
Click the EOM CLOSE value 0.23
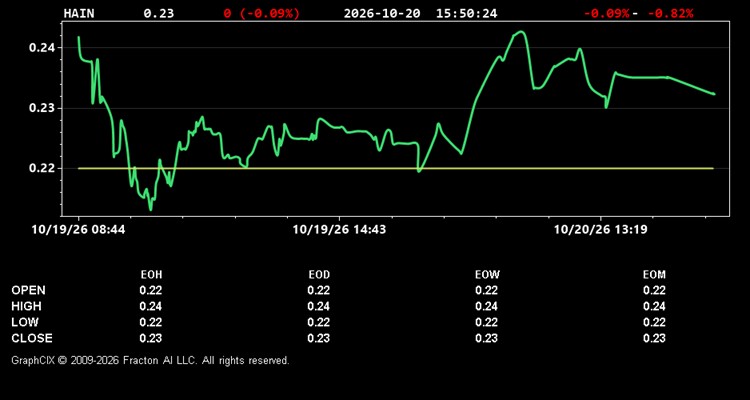click(x=654, y=338)
